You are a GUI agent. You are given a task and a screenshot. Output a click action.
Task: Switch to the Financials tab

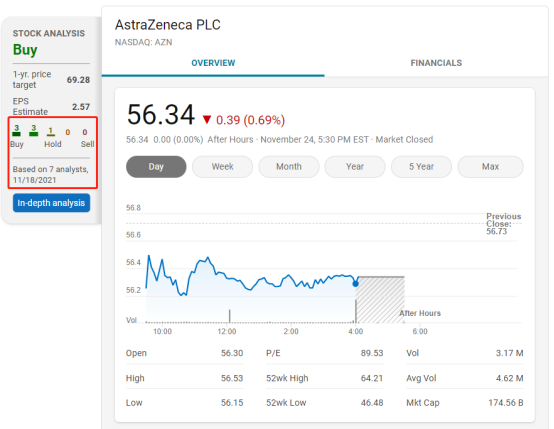(436, 63)
